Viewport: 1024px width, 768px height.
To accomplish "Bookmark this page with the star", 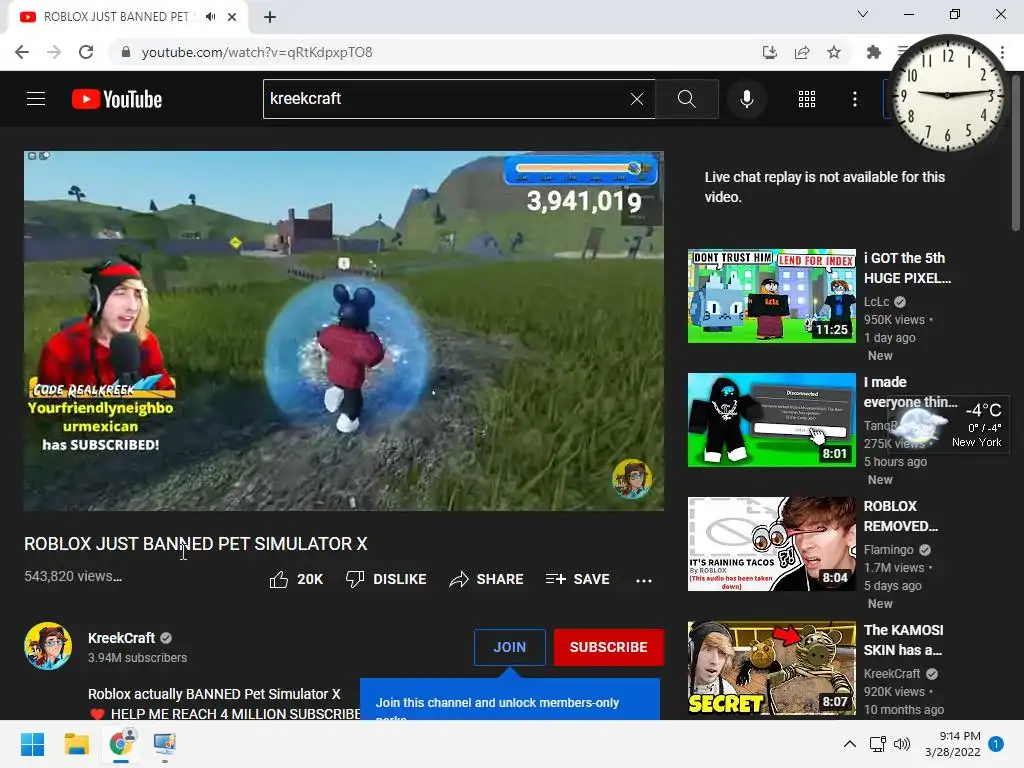I will pos(834,52).
